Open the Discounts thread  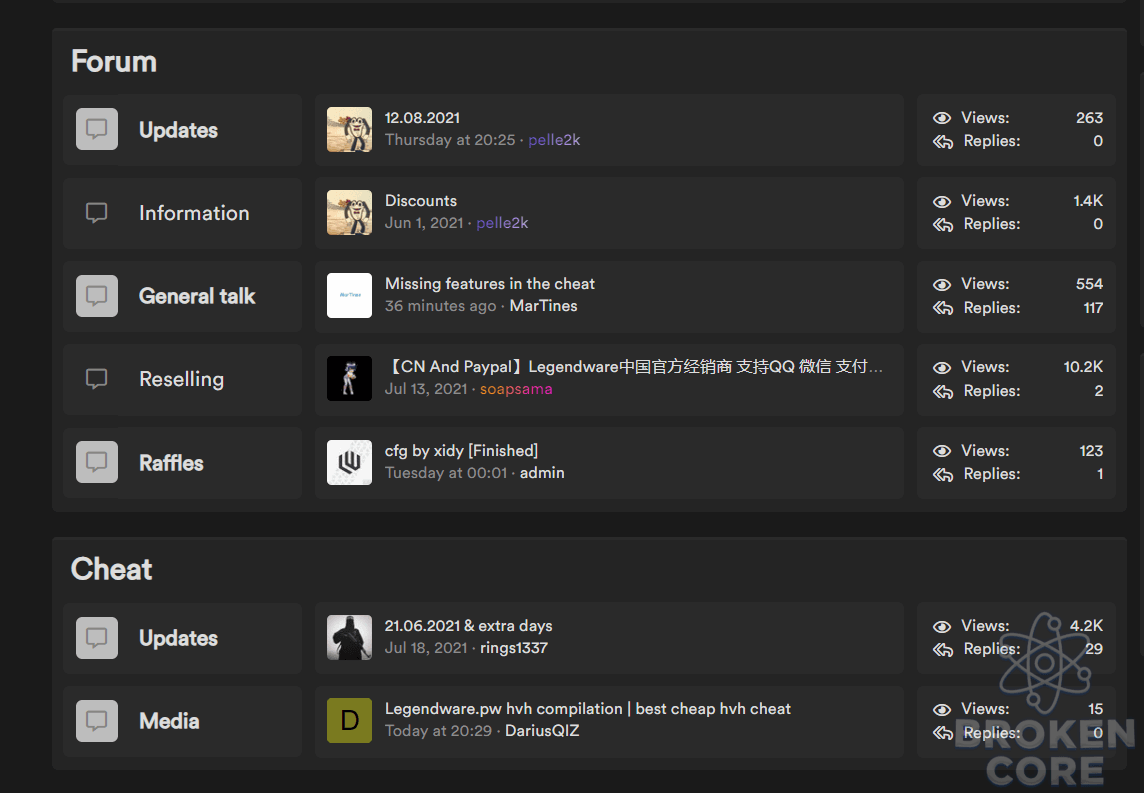[x=421, y=201]
